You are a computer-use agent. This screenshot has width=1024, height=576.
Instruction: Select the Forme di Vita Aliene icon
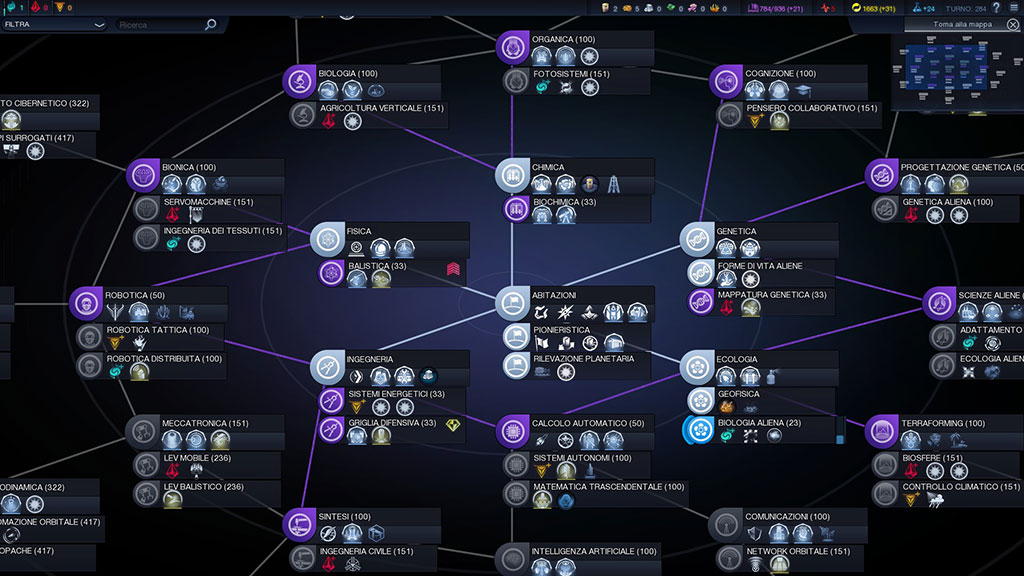(x=701, y=273)
